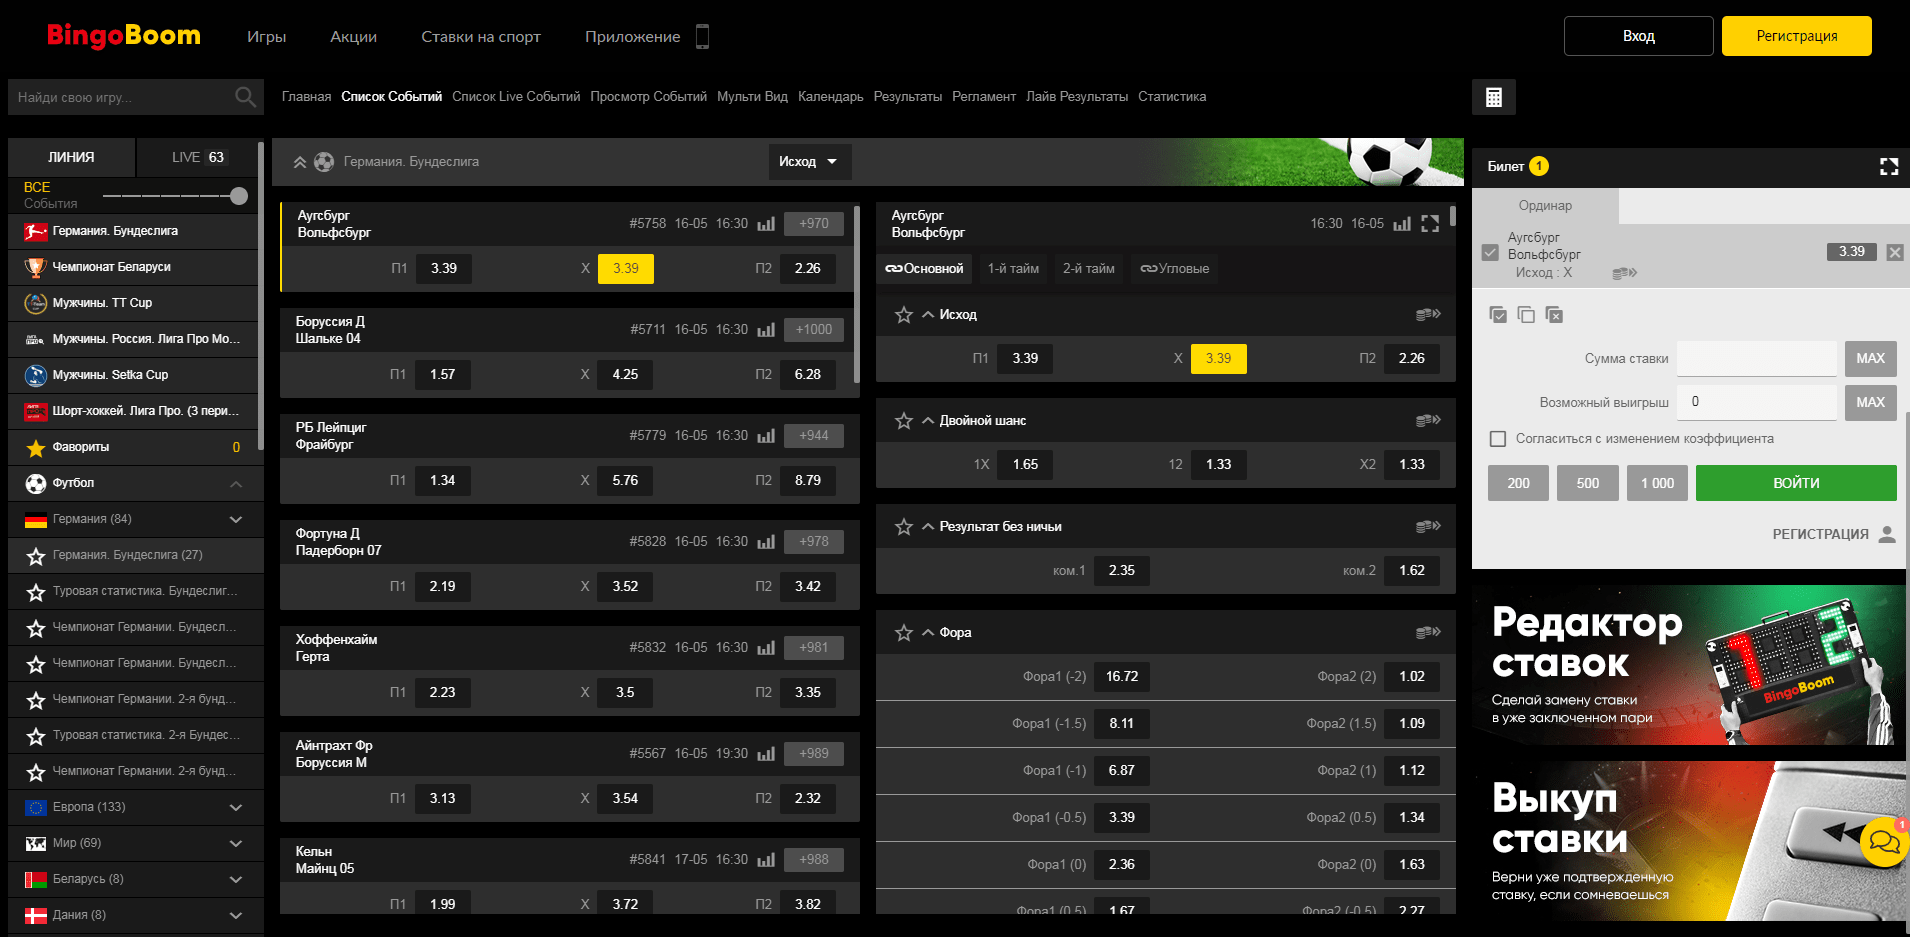Set quick stake 500
The image size is (1910, 937).
point(1588,483)
